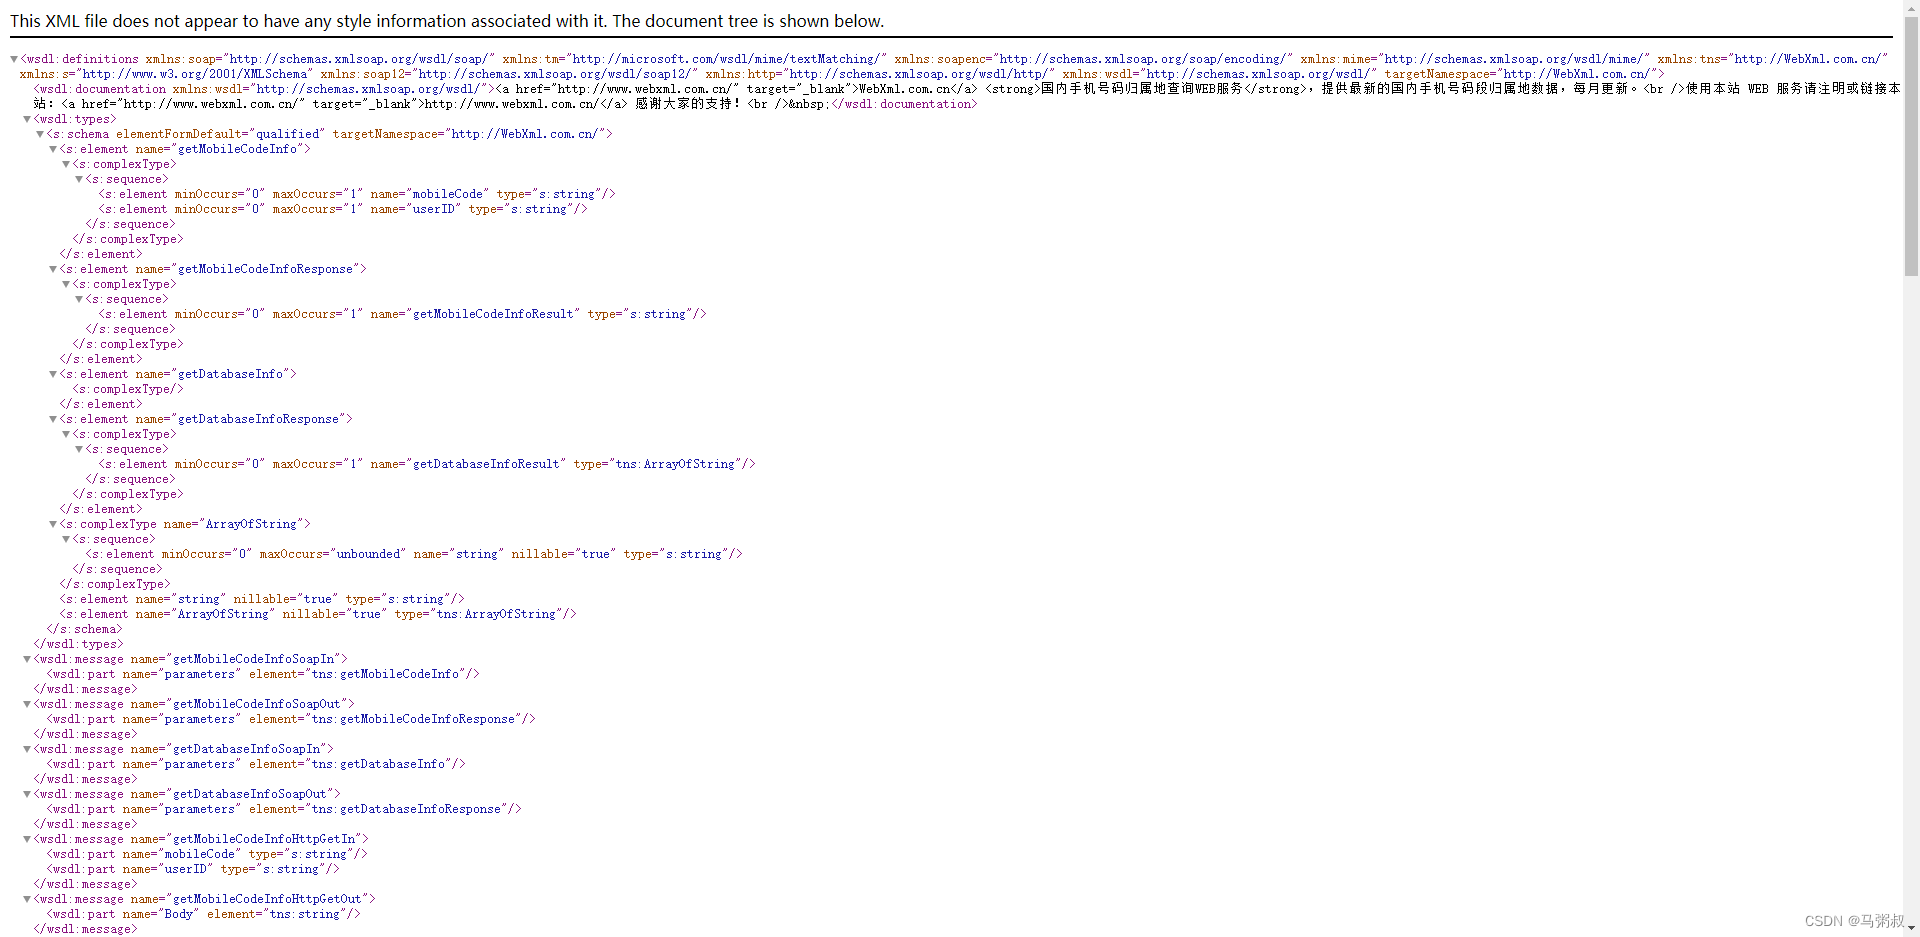Collapse s:element getDatabaseInfoResponse triangle
Viewport: 1920px width, 937px height.
pos(53,419)
